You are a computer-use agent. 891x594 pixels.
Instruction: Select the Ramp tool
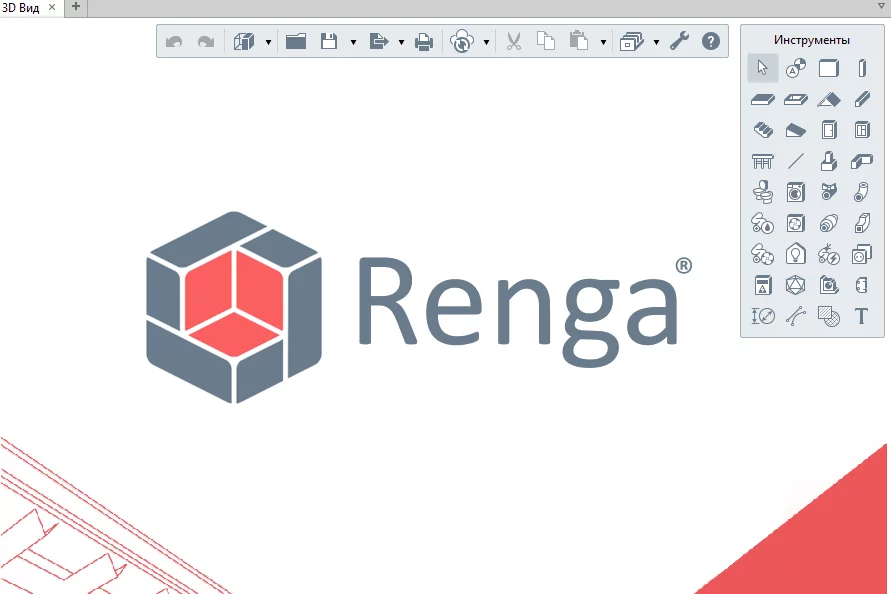pyautogui.click(x=796, y=130)
